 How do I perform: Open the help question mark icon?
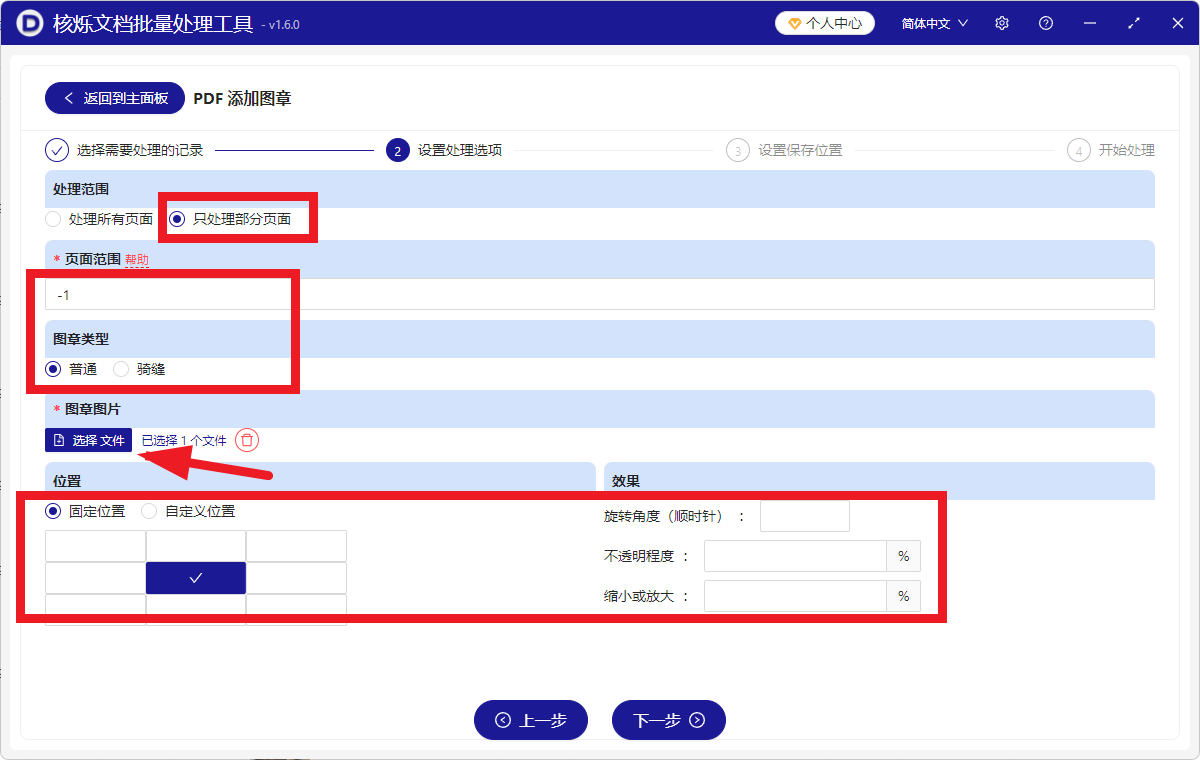tap(1045, 22)
